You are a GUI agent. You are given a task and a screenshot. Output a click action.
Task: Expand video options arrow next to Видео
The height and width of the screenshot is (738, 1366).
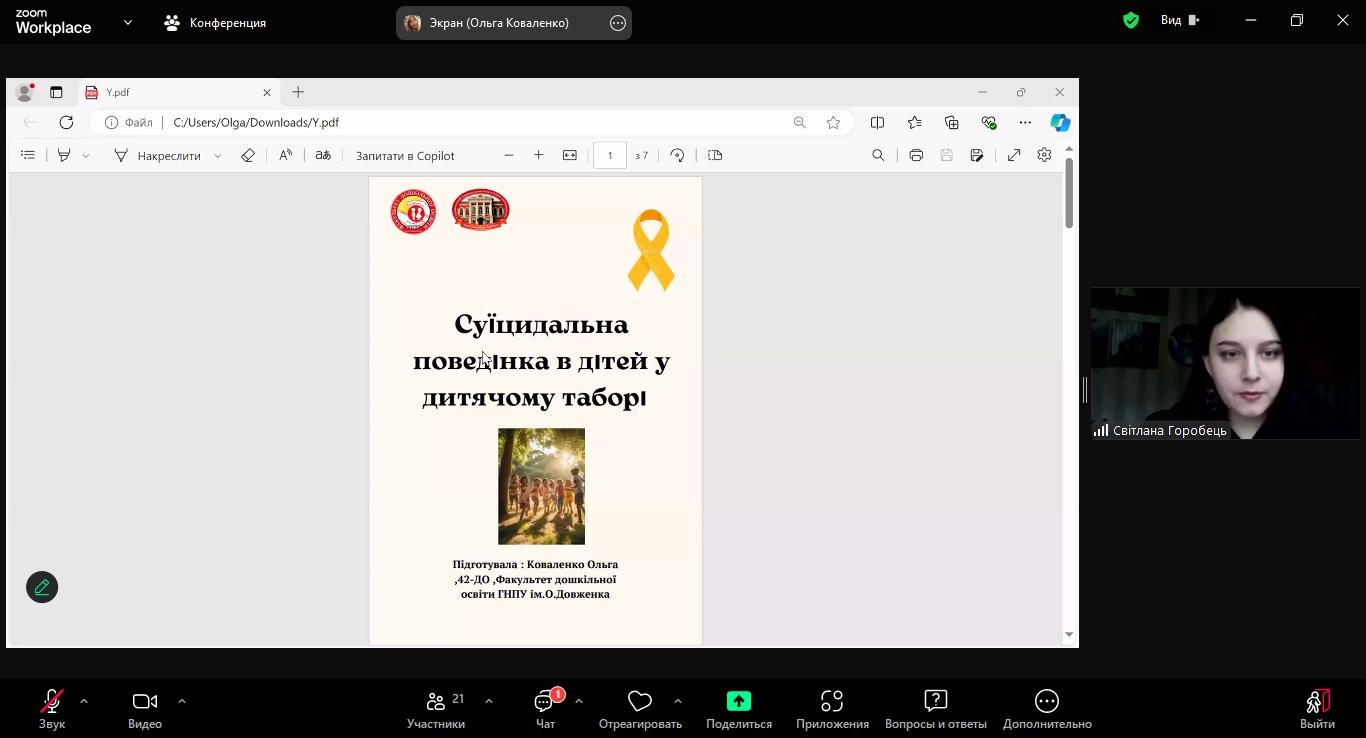tap(182, 701)
